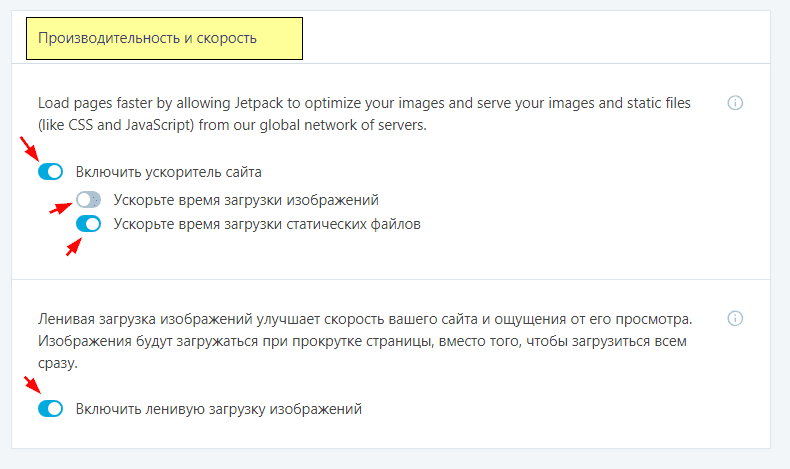Open info icon beside lazy loading description
This screenshot has height=469, width=790.
735,318
